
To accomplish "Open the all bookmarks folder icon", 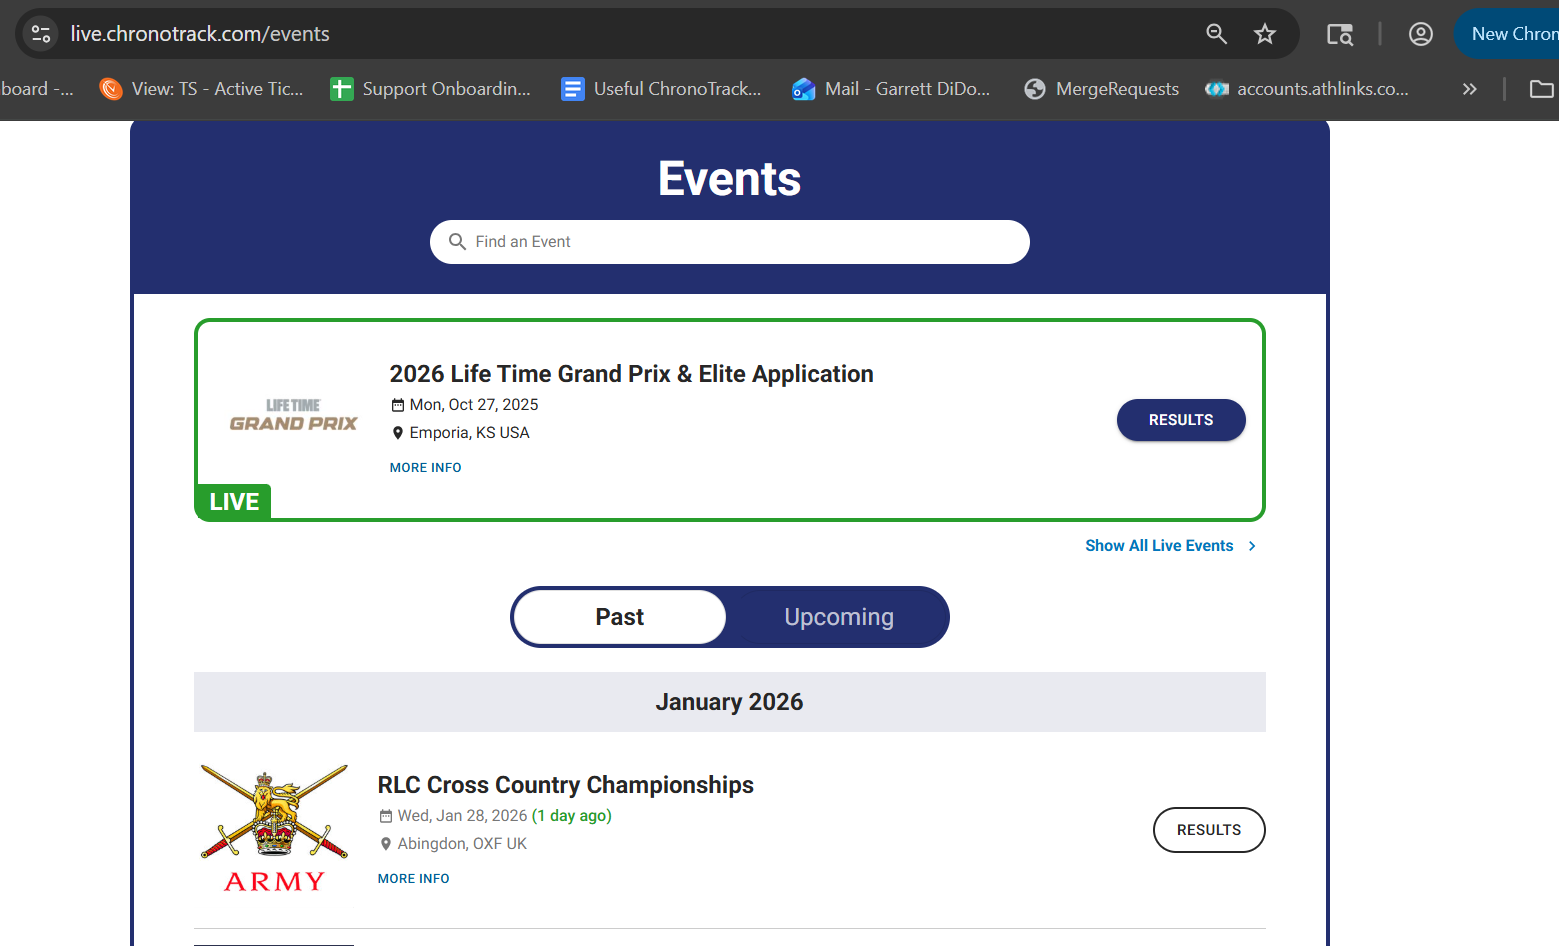I will pyautogui.click(x=1541, y=89).
